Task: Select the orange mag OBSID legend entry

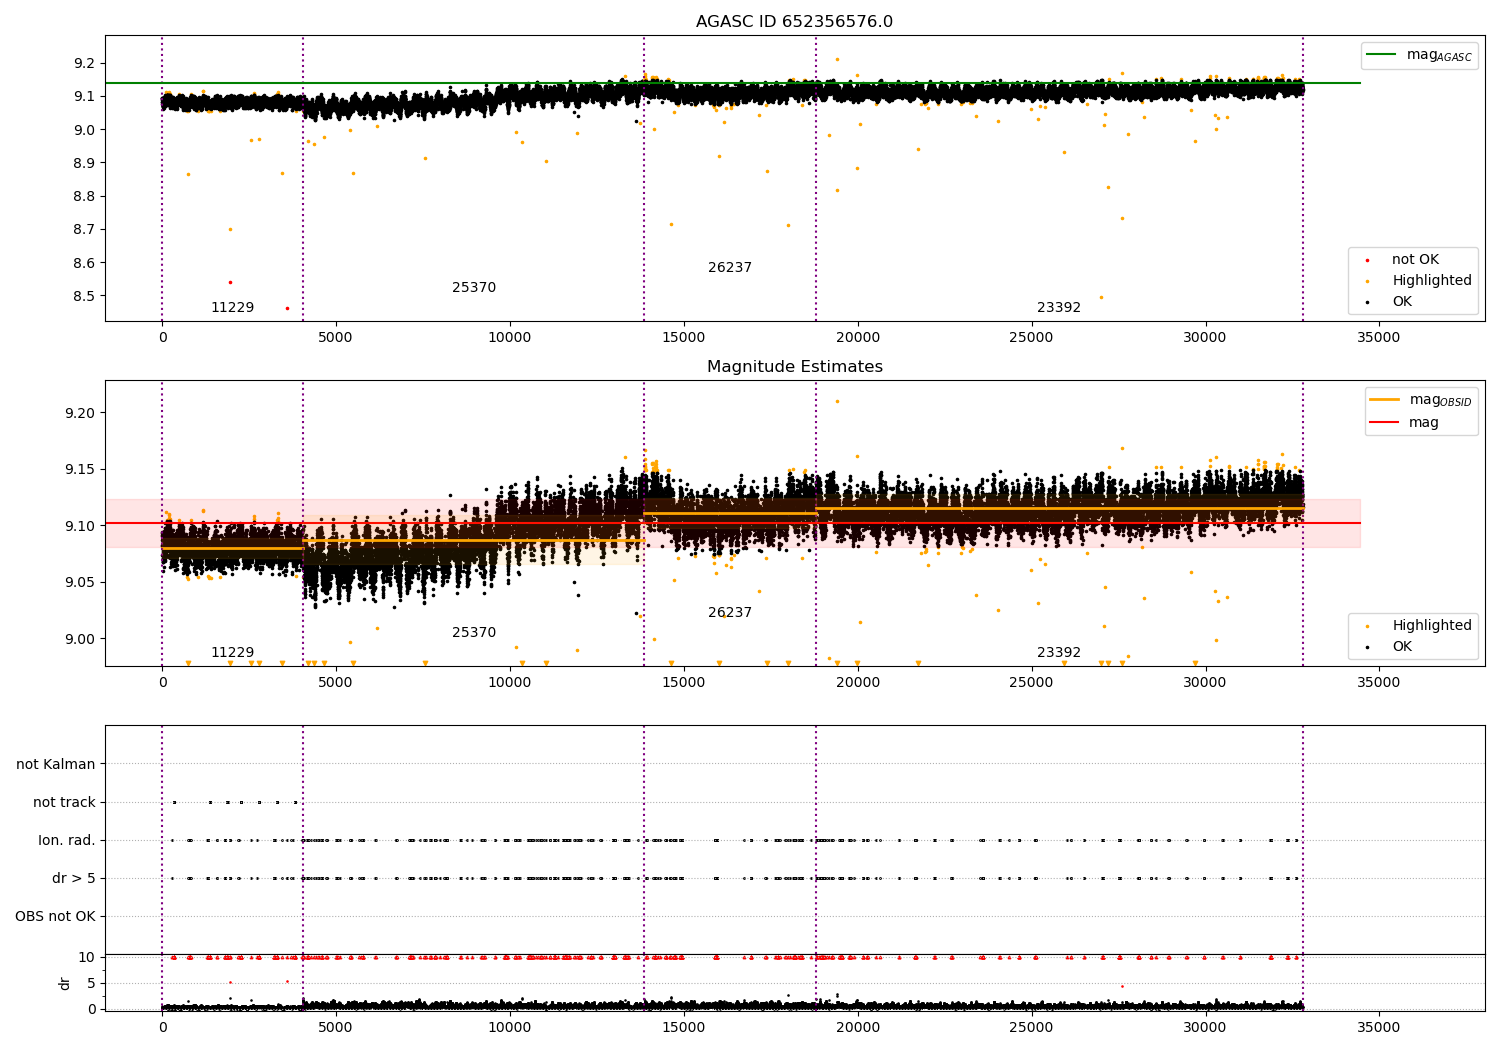Action: tap(1420, 400)
